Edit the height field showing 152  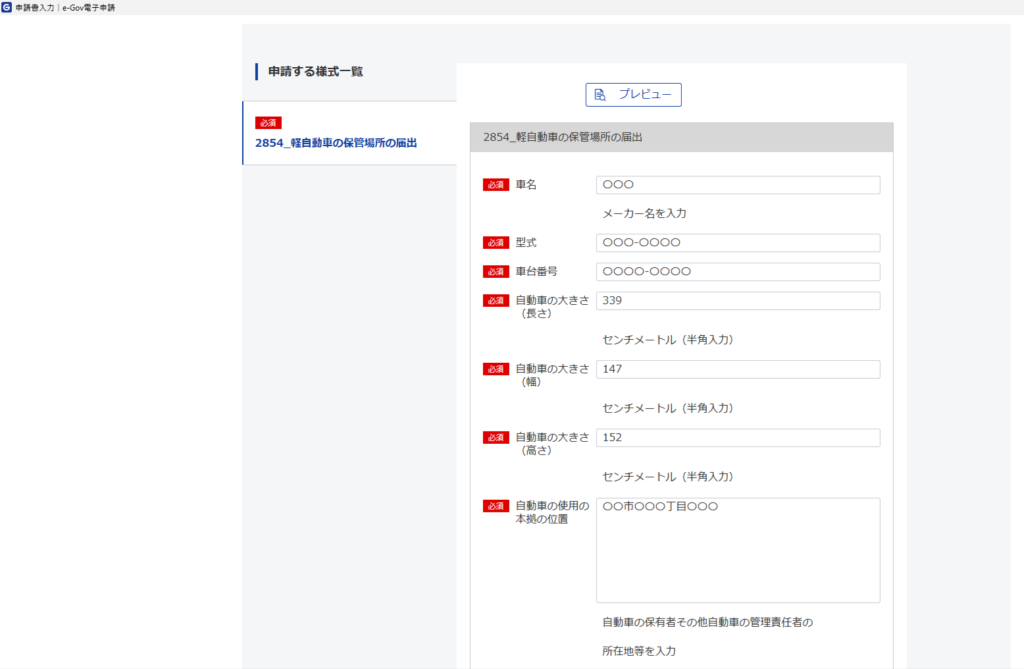tap(737, 438)
